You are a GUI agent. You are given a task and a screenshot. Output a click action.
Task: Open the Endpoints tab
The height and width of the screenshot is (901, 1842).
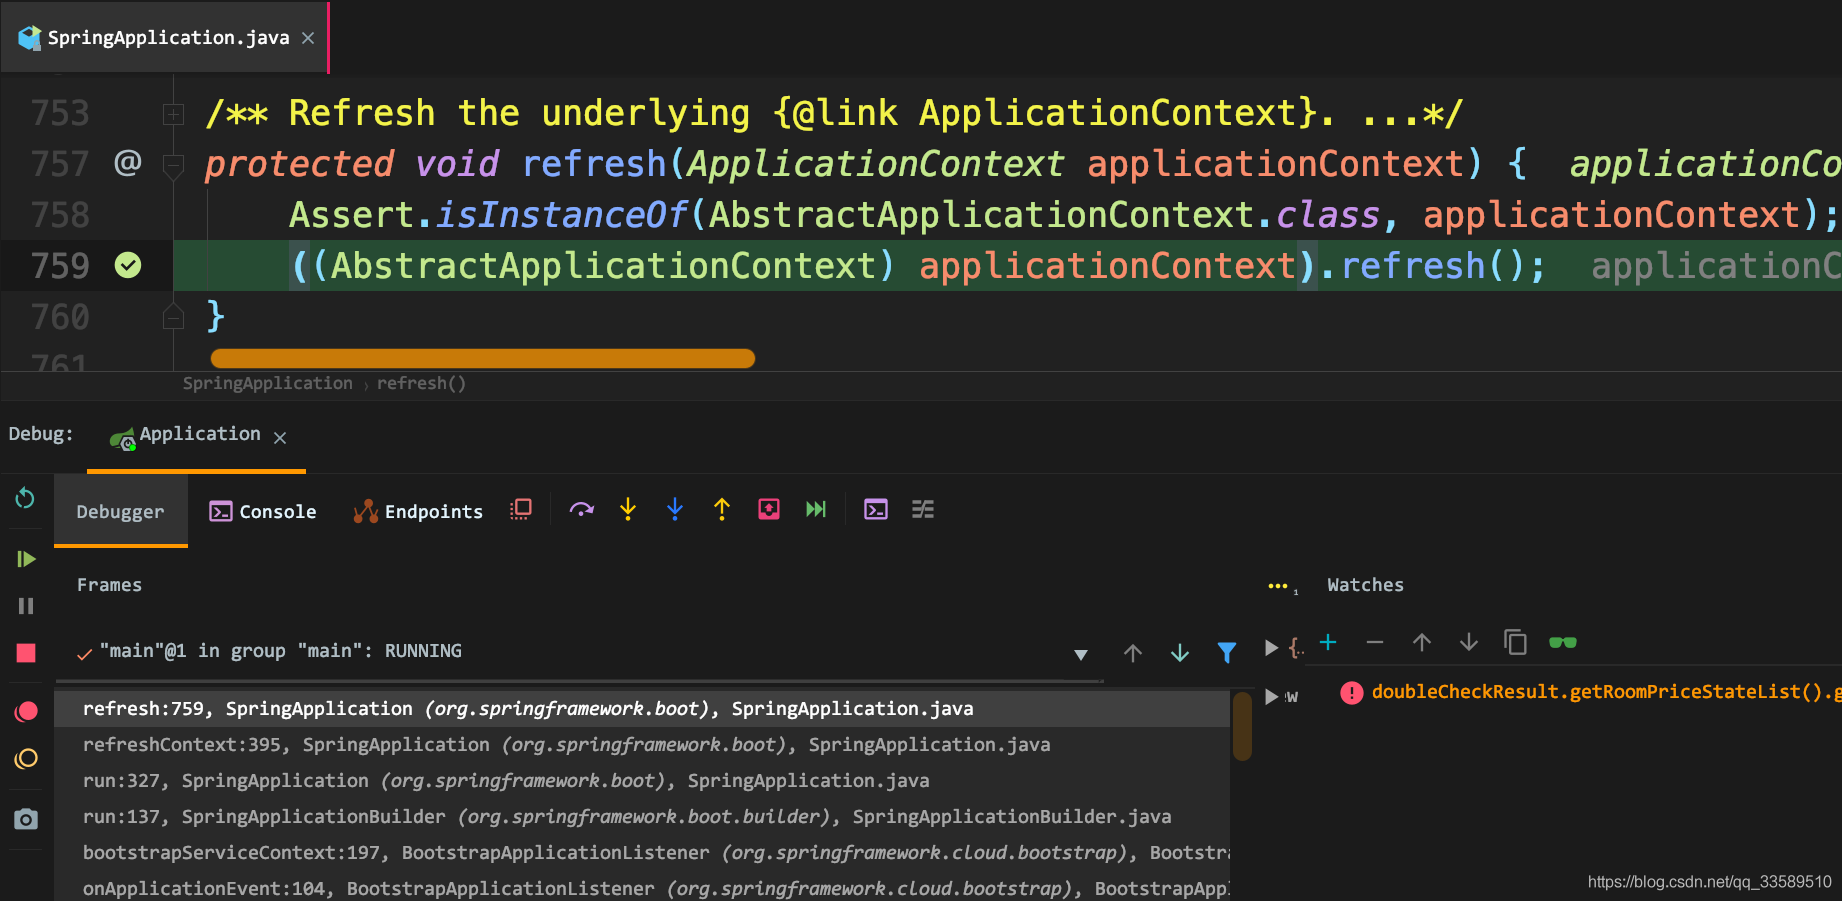click(x=418, y=512)
